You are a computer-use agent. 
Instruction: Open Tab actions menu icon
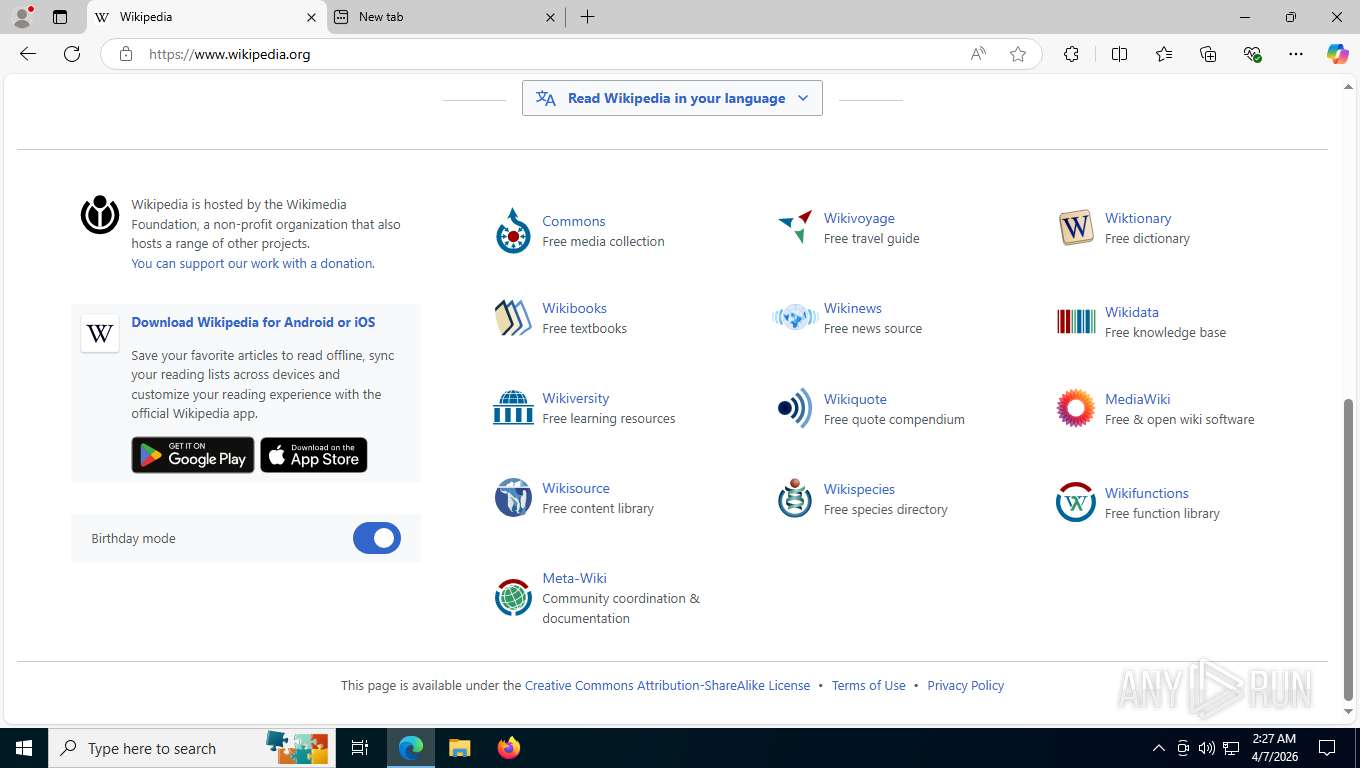point(60,17)
